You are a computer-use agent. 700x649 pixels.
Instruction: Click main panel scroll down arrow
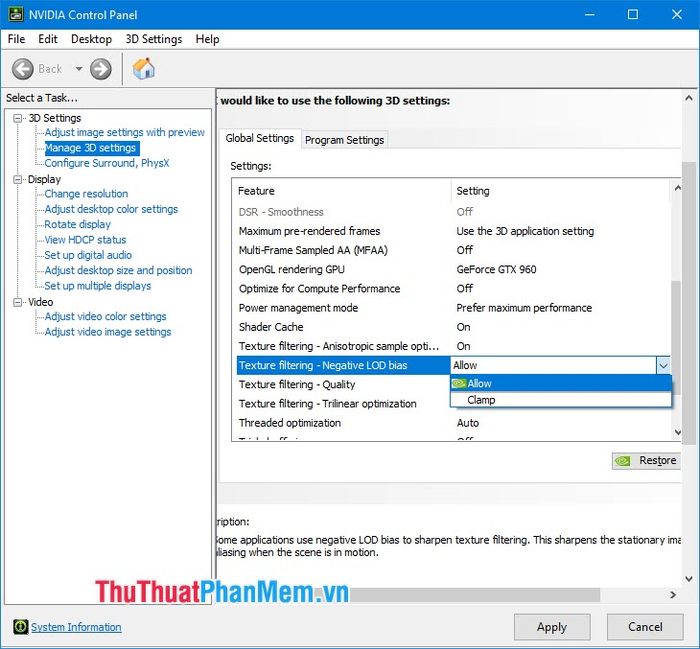[x=689, y=579]
